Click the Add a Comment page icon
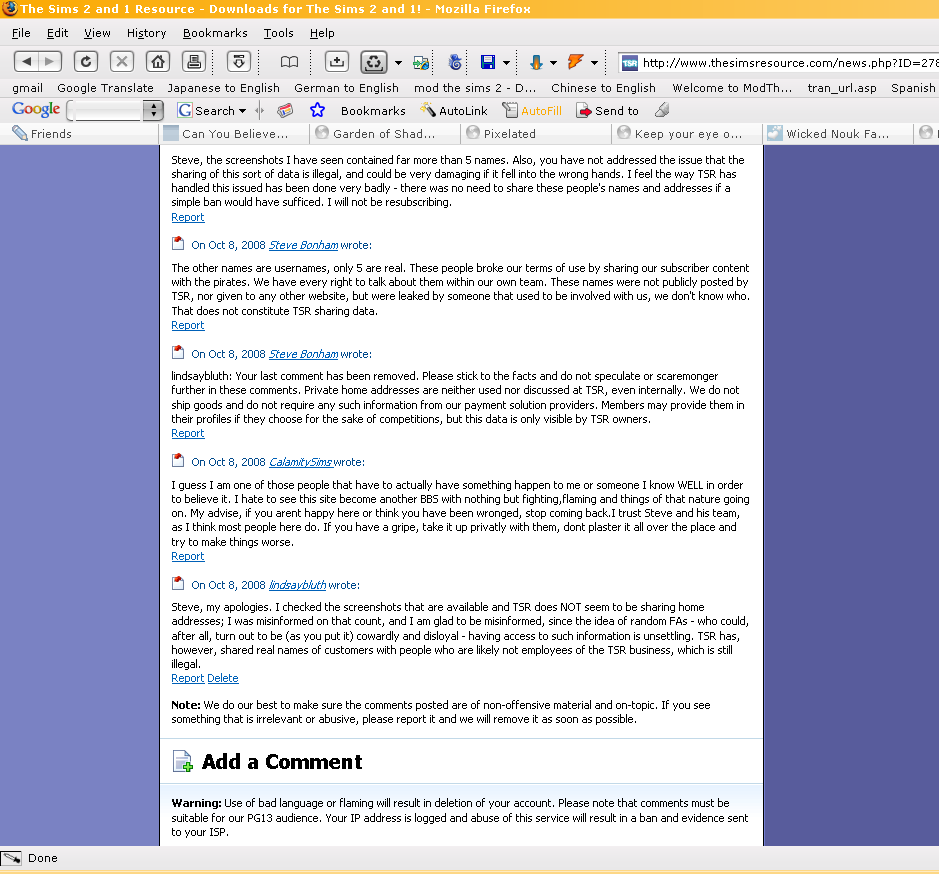939x874 pixels. tap(183, 761)
